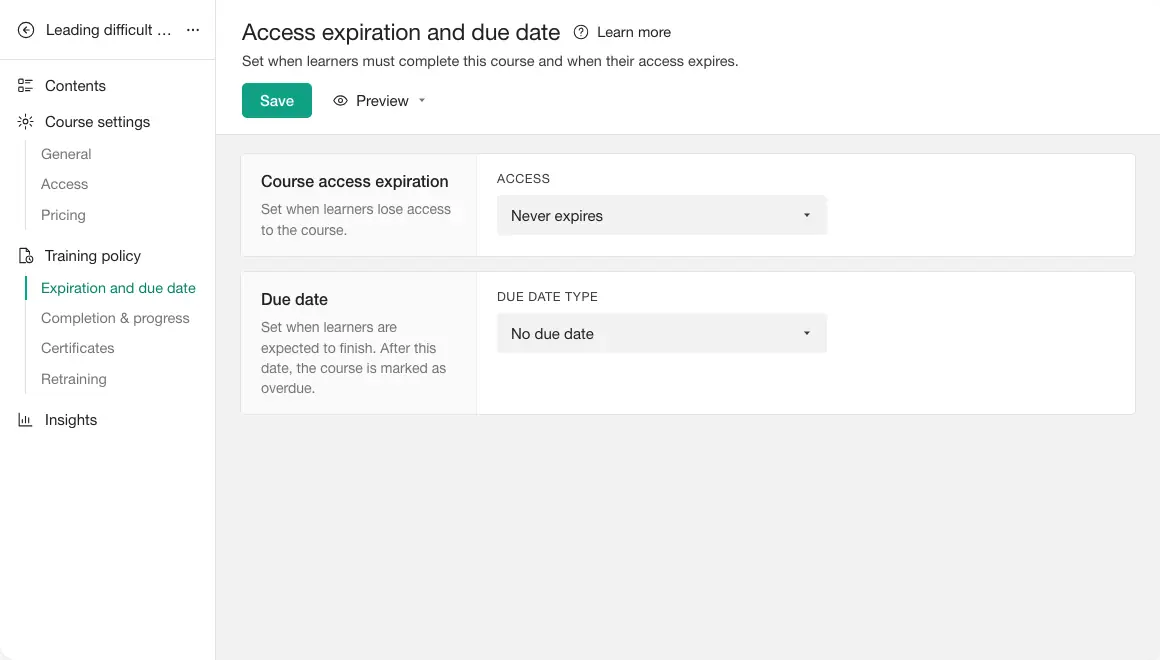Expand the Preview dropdown arrow

coord(422,101)
